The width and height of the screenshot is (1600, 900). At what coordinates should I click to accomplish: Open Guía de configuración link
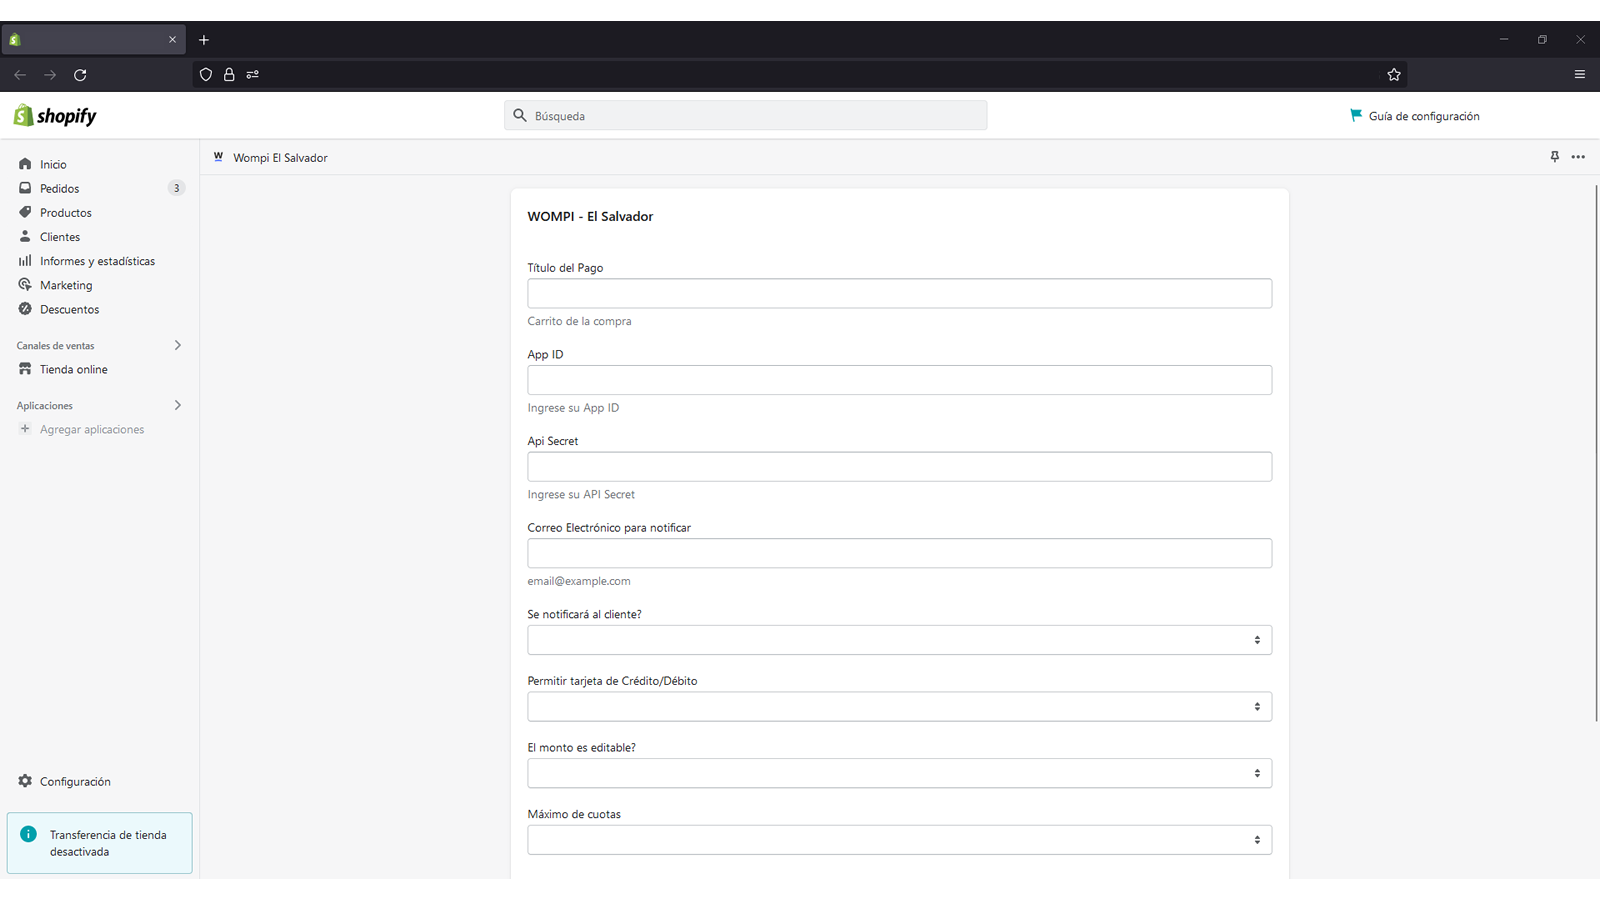pos(1424,116)
